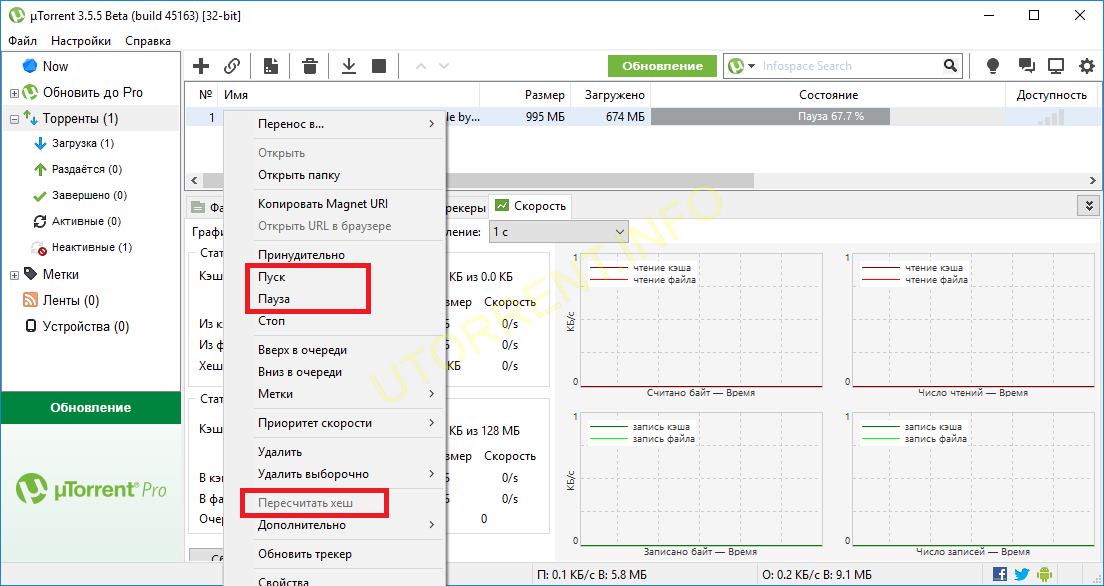
Task: Focus the Infospace Search field
Action: 850,66
